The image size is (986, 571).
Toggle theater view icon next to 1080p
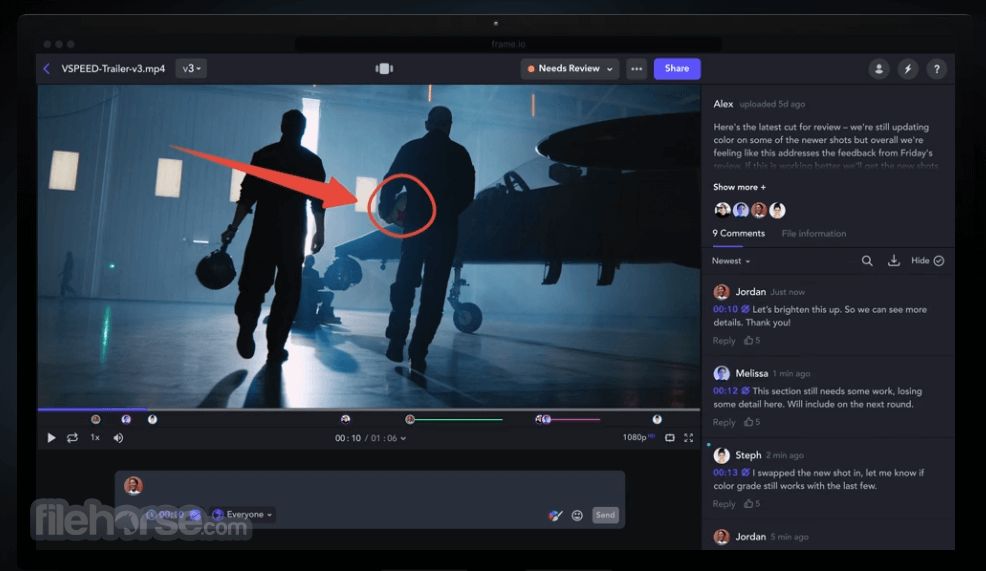coord(670,438)
